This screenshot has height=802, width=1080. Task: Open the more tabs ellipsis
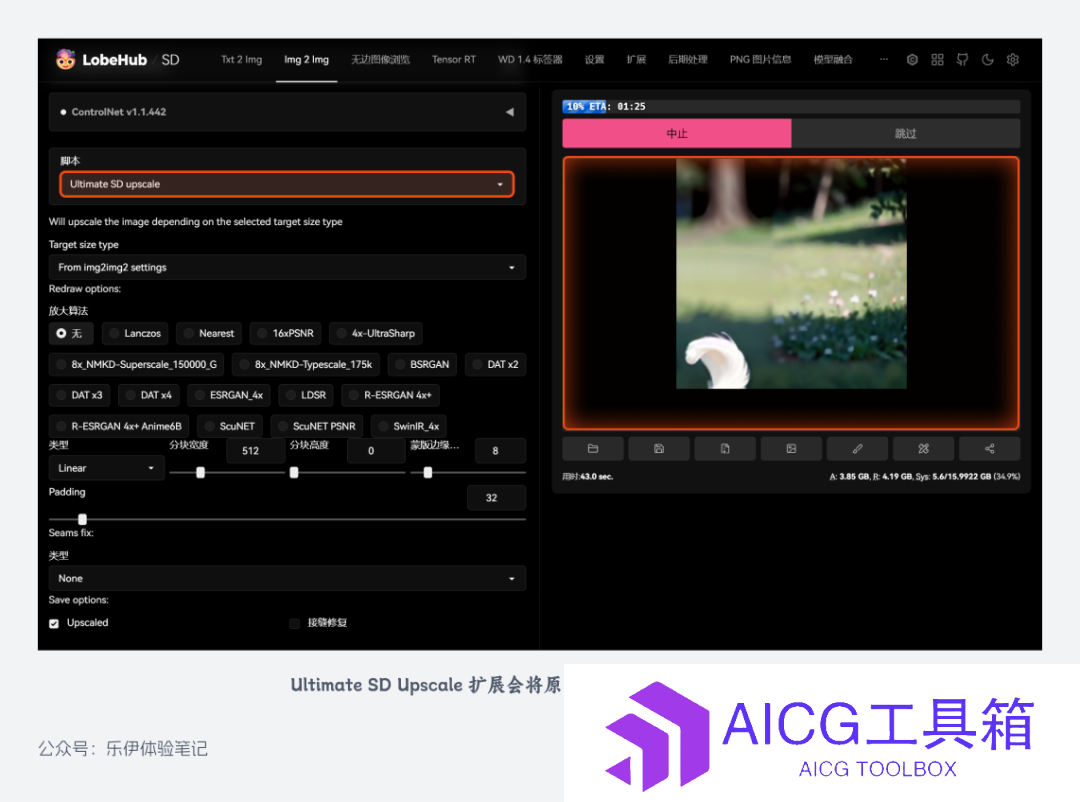coord(884,59)
